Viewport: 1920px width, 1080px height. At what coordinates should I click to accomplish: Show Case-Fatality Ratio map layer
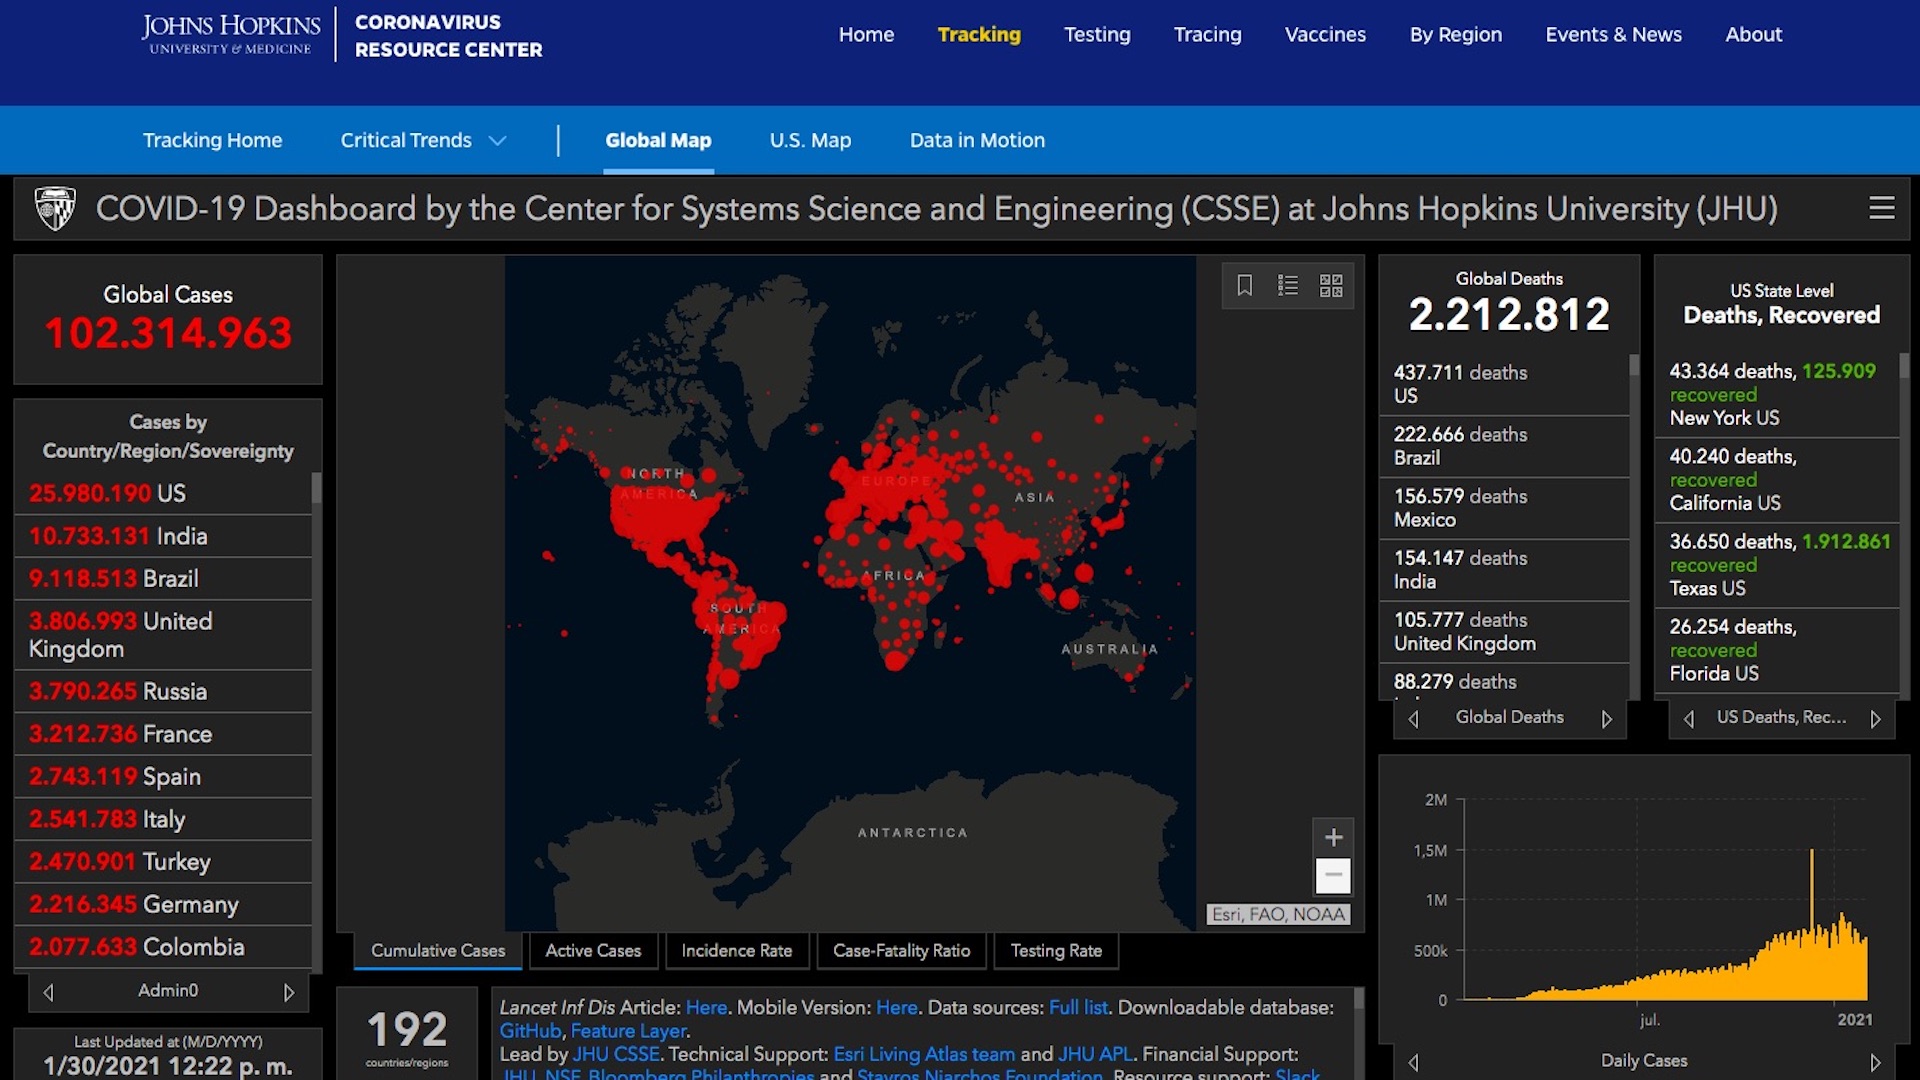[x=901, y=951]
